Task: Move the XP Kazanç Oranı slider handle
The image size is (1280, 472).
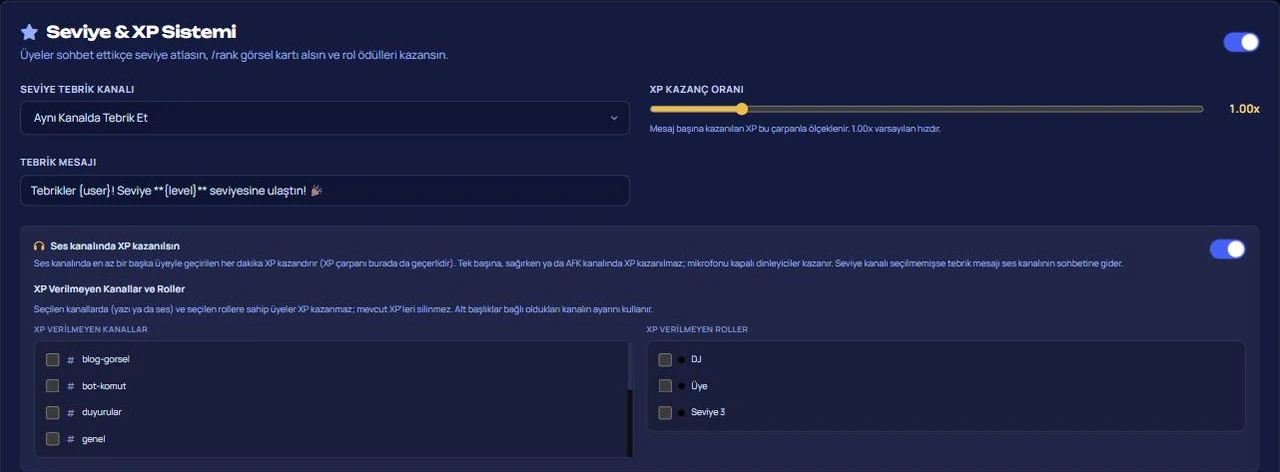Action: [x=742, y=109]
